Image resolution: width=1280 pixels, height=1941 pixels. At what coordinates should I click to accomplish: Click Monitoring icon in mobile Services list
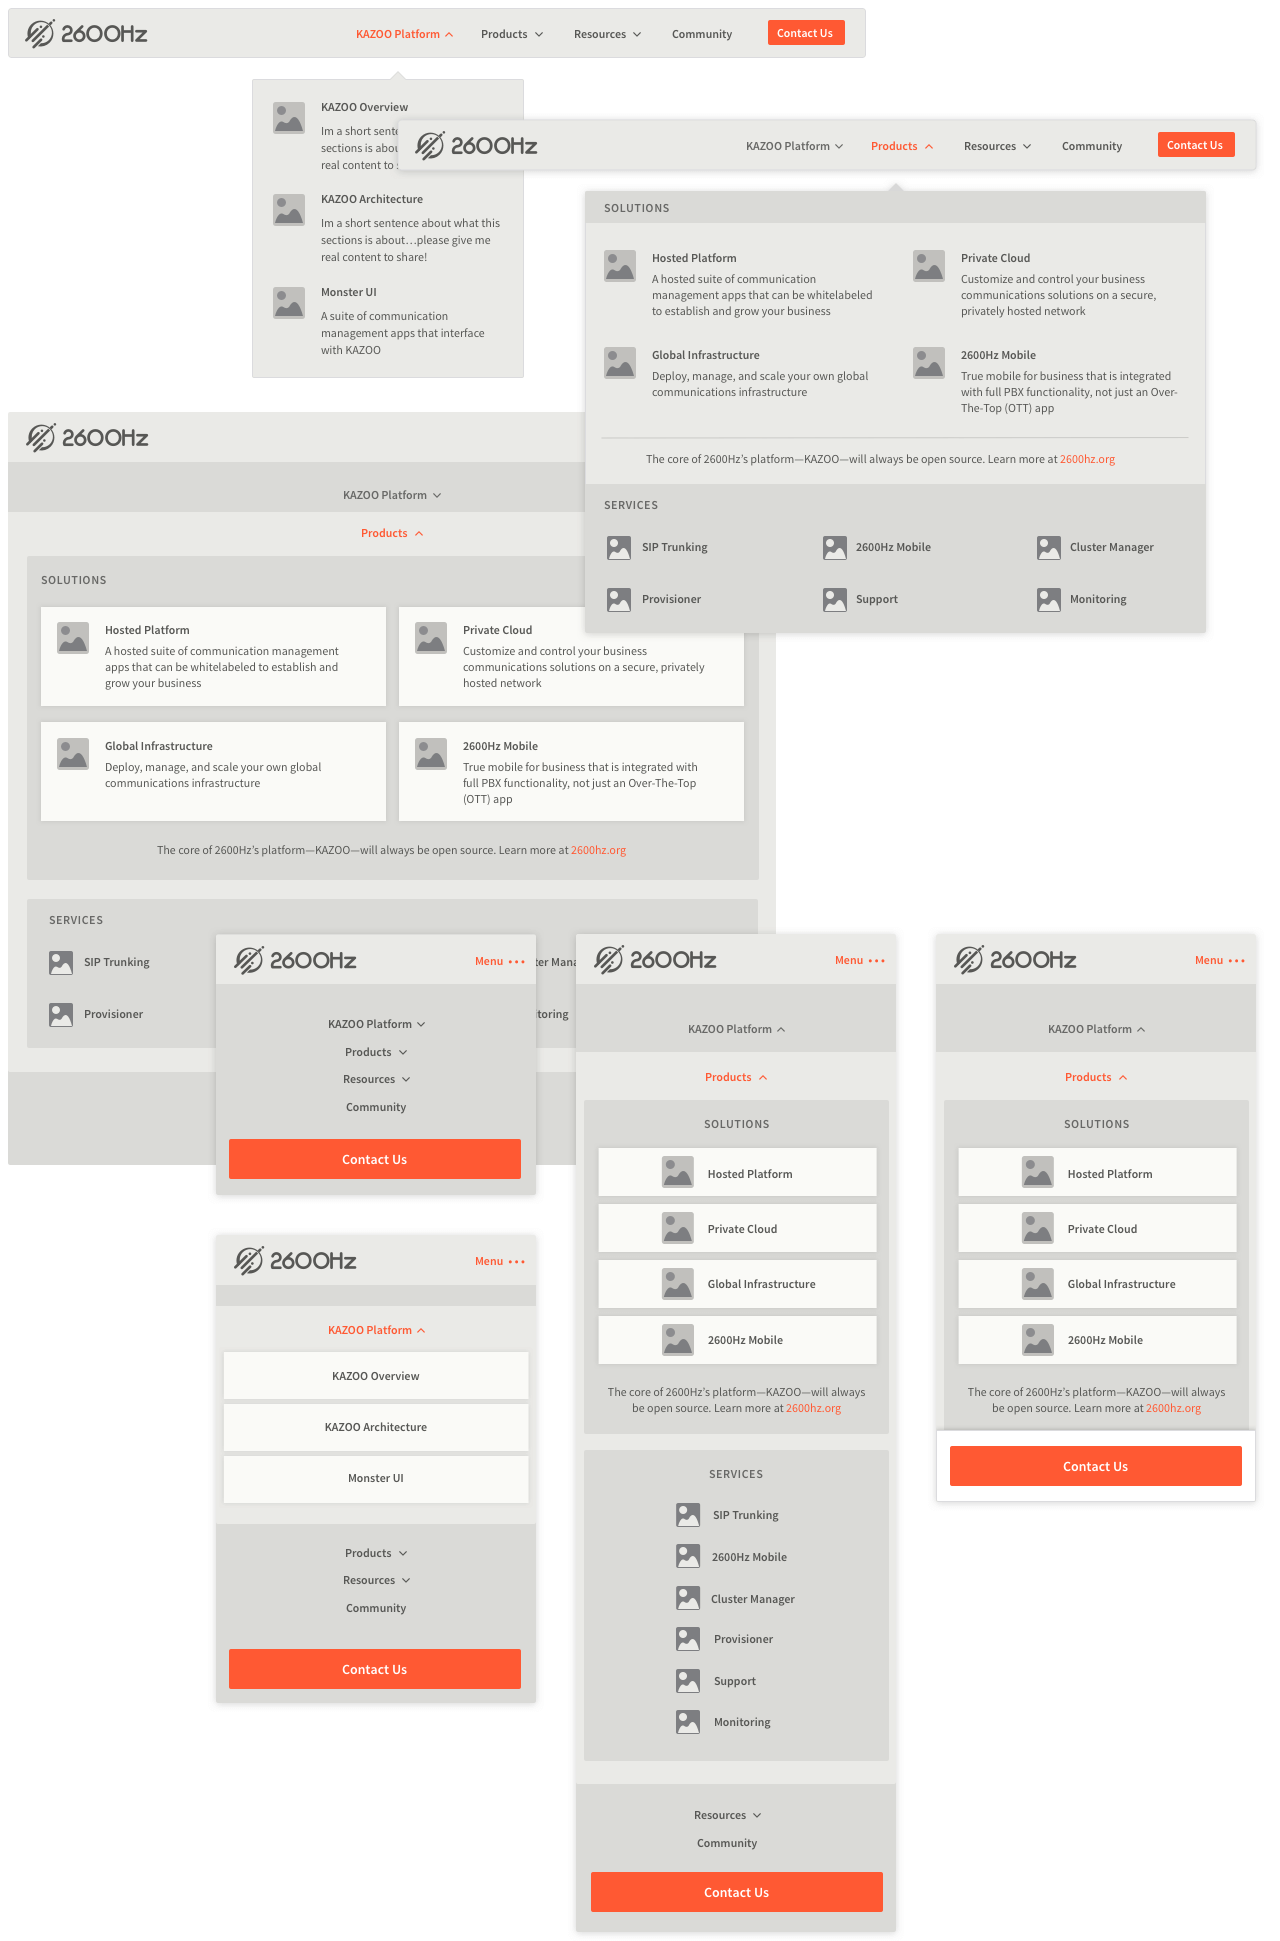point(688,1722)
